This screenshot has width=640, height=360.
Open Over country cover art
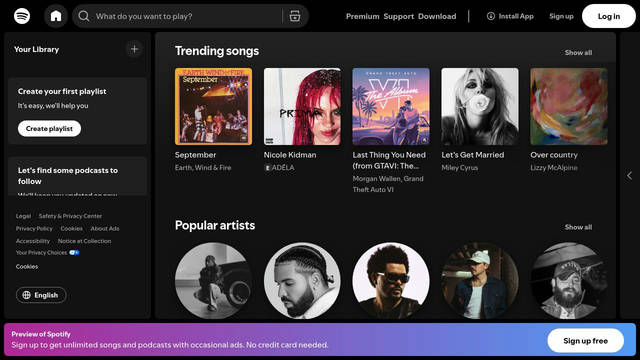coord(569,107)
